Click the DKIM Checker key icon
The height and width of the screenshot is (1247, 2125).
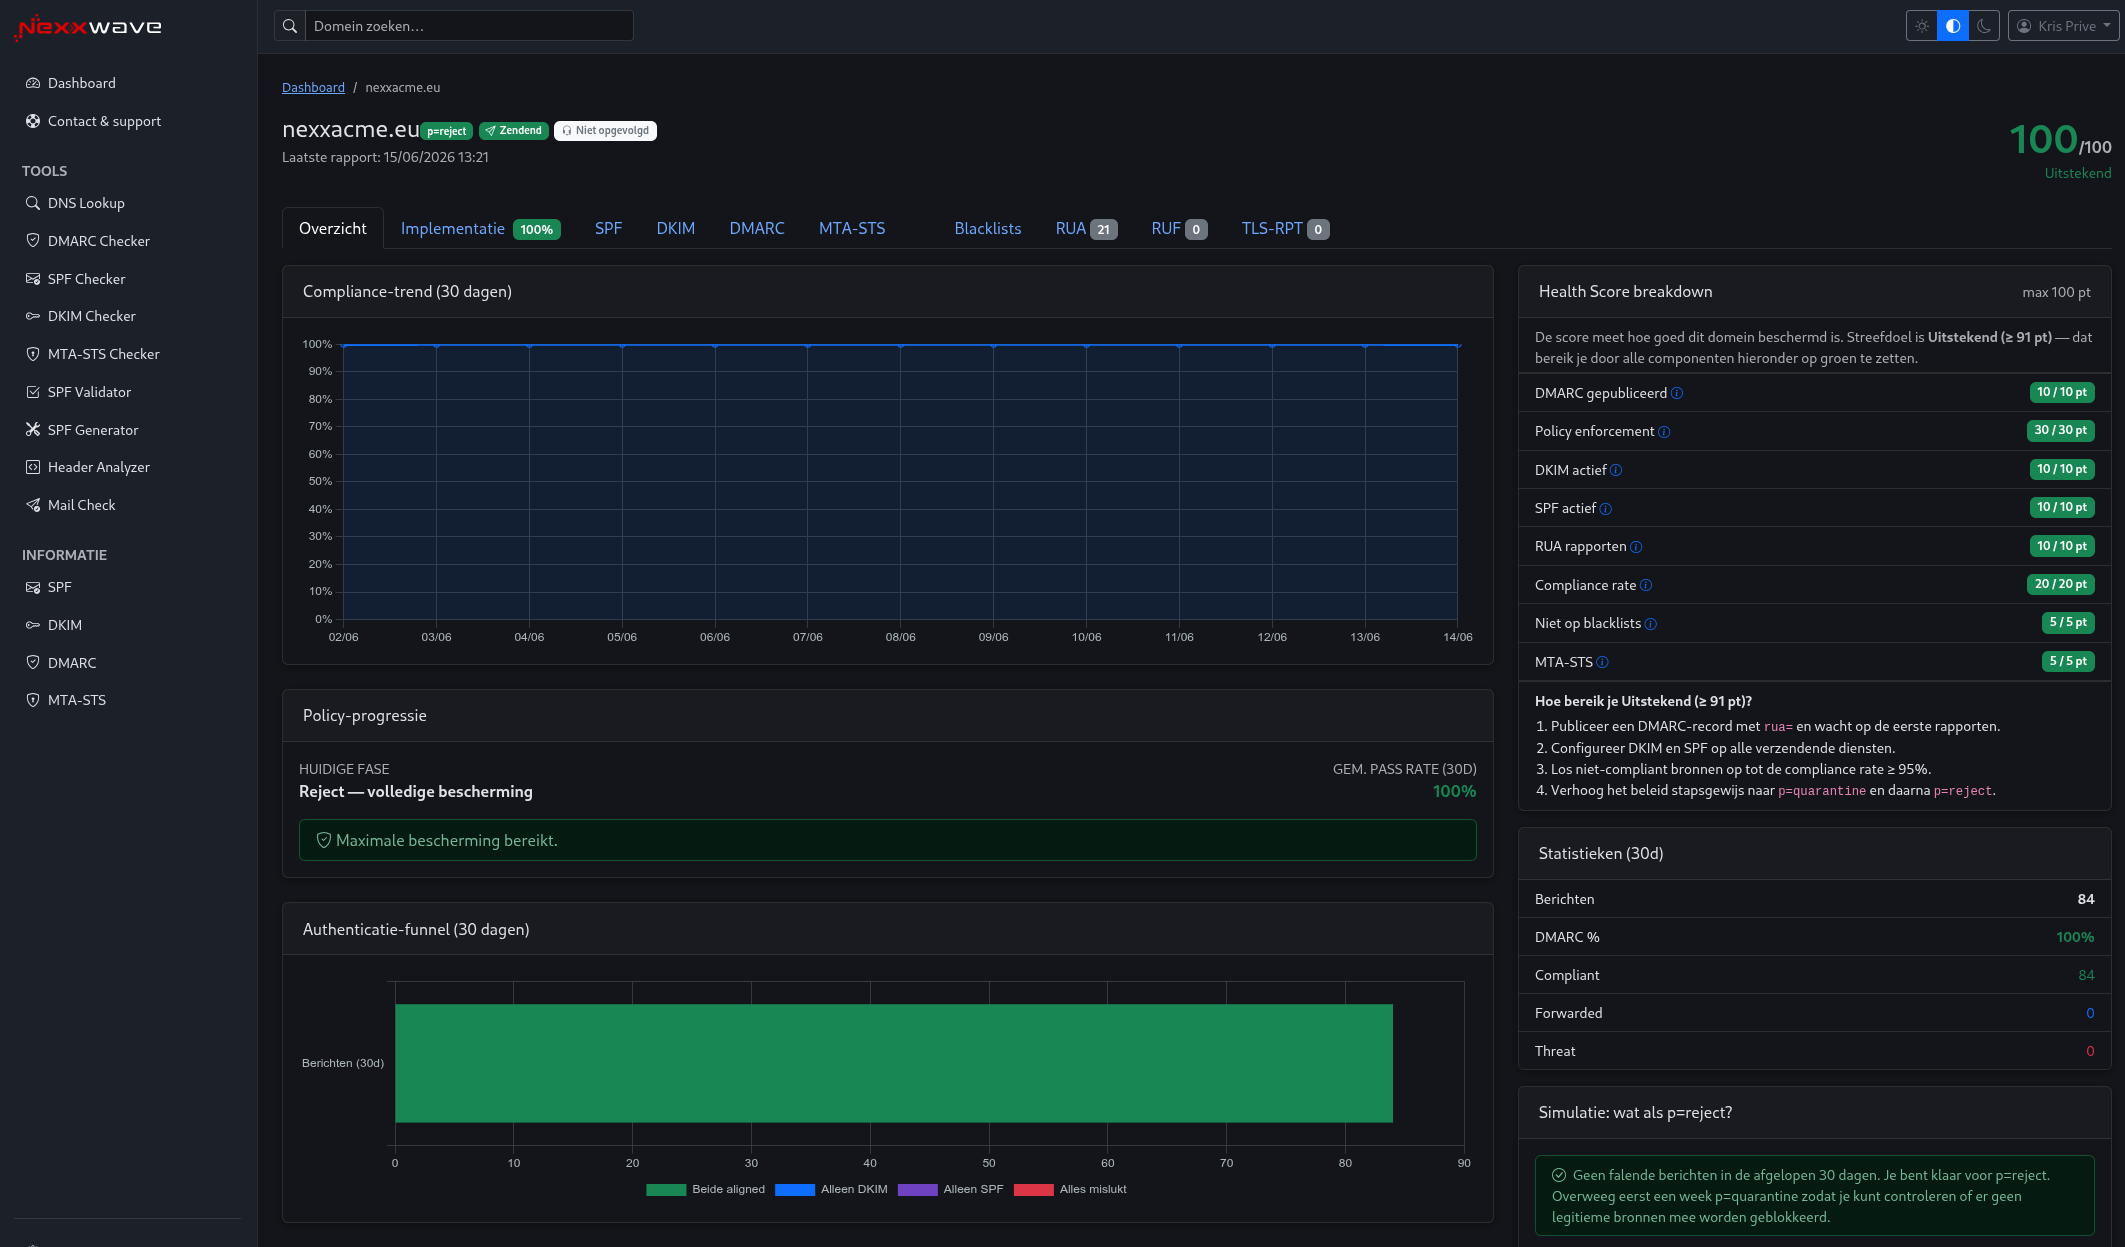click(33, 316)
